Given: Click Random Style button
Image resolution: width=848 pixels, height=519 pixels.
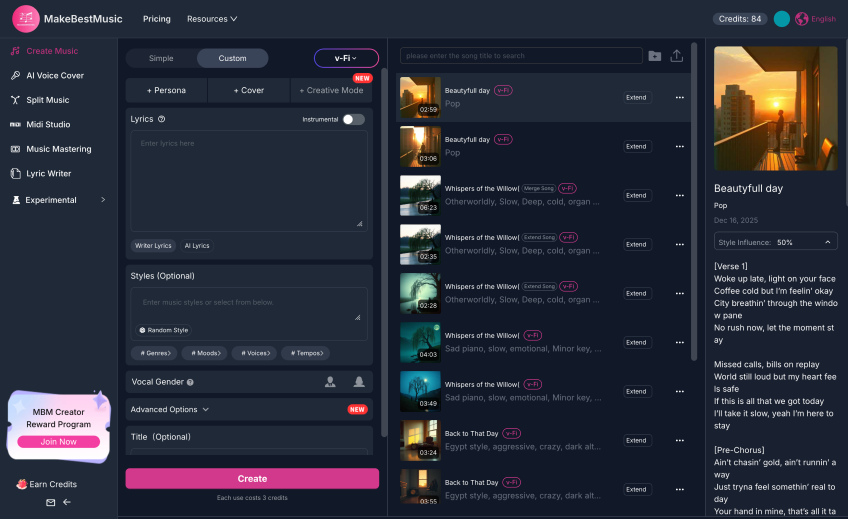Looking at the screenshot, I should [163, 330].
